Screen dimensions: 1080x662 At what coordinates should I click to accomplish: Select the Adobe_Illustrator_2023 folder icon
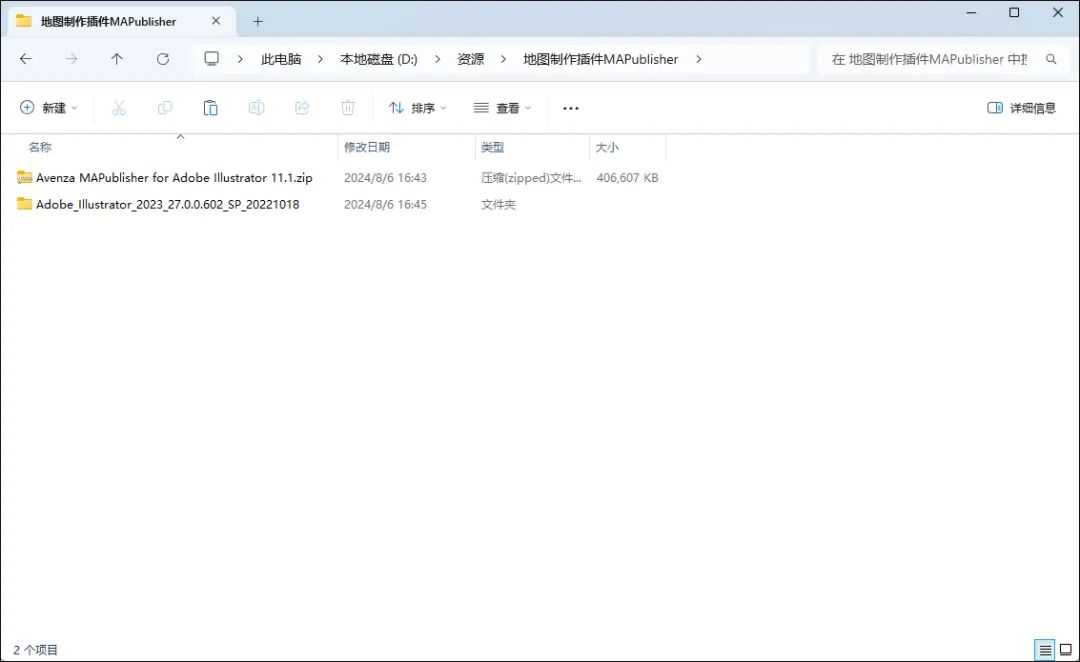[x=25, y=204]
